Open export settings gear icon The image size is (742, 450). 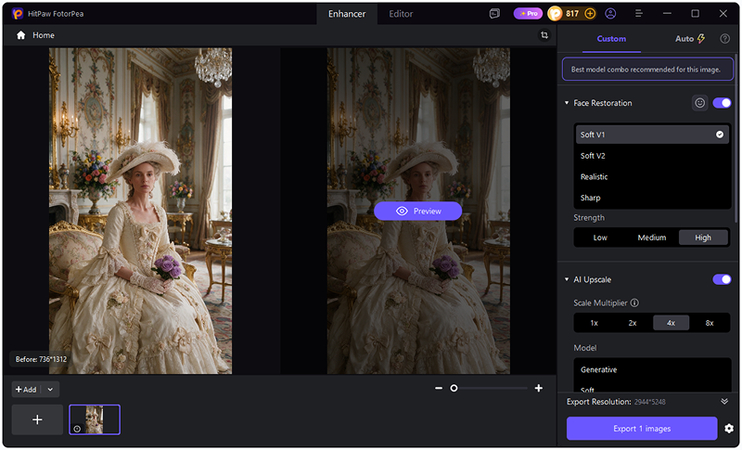[x=729, y=428]
